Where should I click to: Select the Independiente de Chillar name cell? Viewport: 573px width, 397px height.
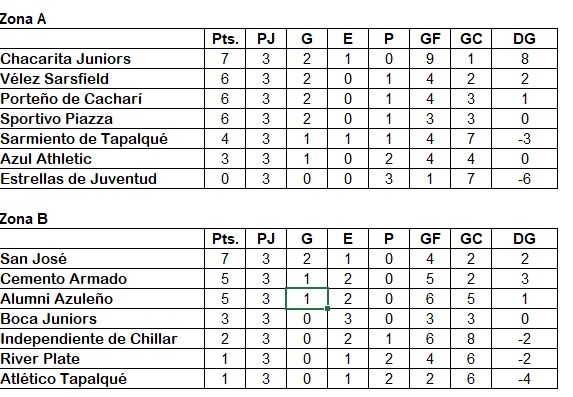[x=102, y=339]
